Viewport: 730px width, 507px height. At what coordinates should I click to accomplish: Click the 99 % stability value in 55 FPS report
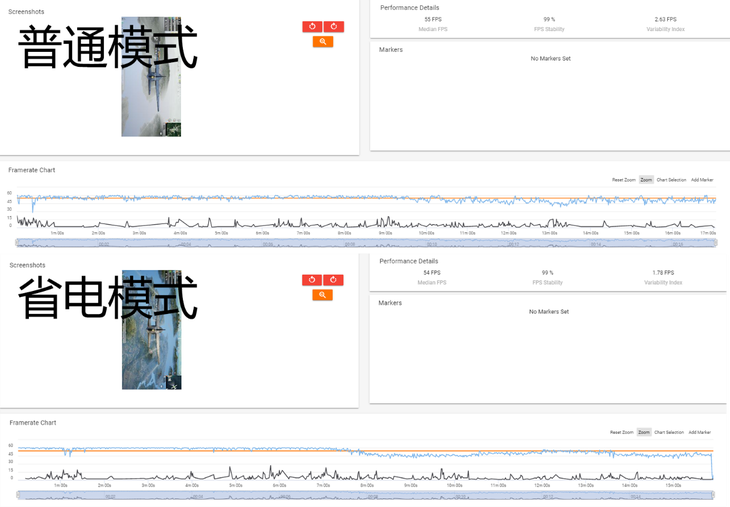click(x=549, y=20)
